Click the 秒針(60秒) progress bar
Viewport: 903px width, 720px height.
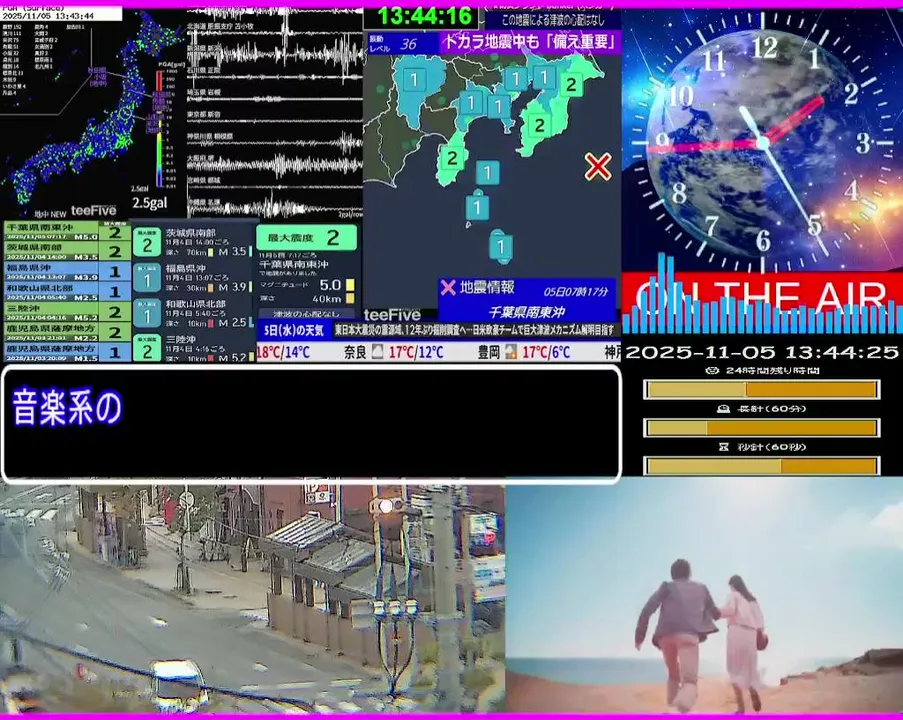[761, 465]
